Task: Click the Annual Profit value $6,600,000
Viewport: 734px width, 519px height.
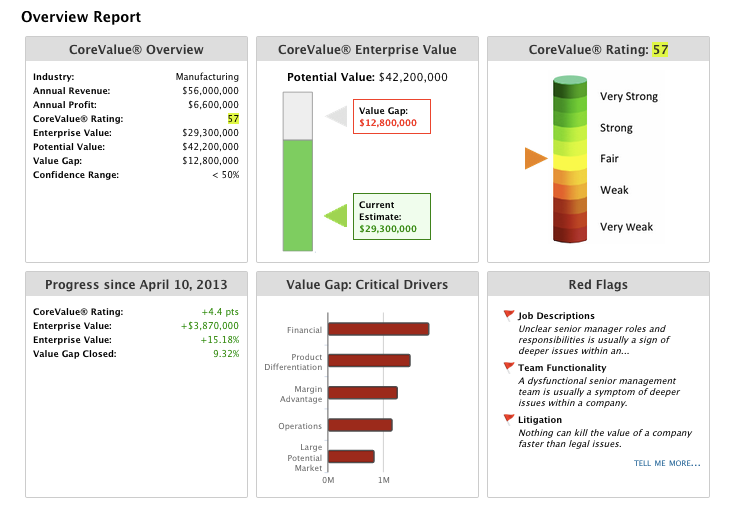Action: click(x=213, y=104)
